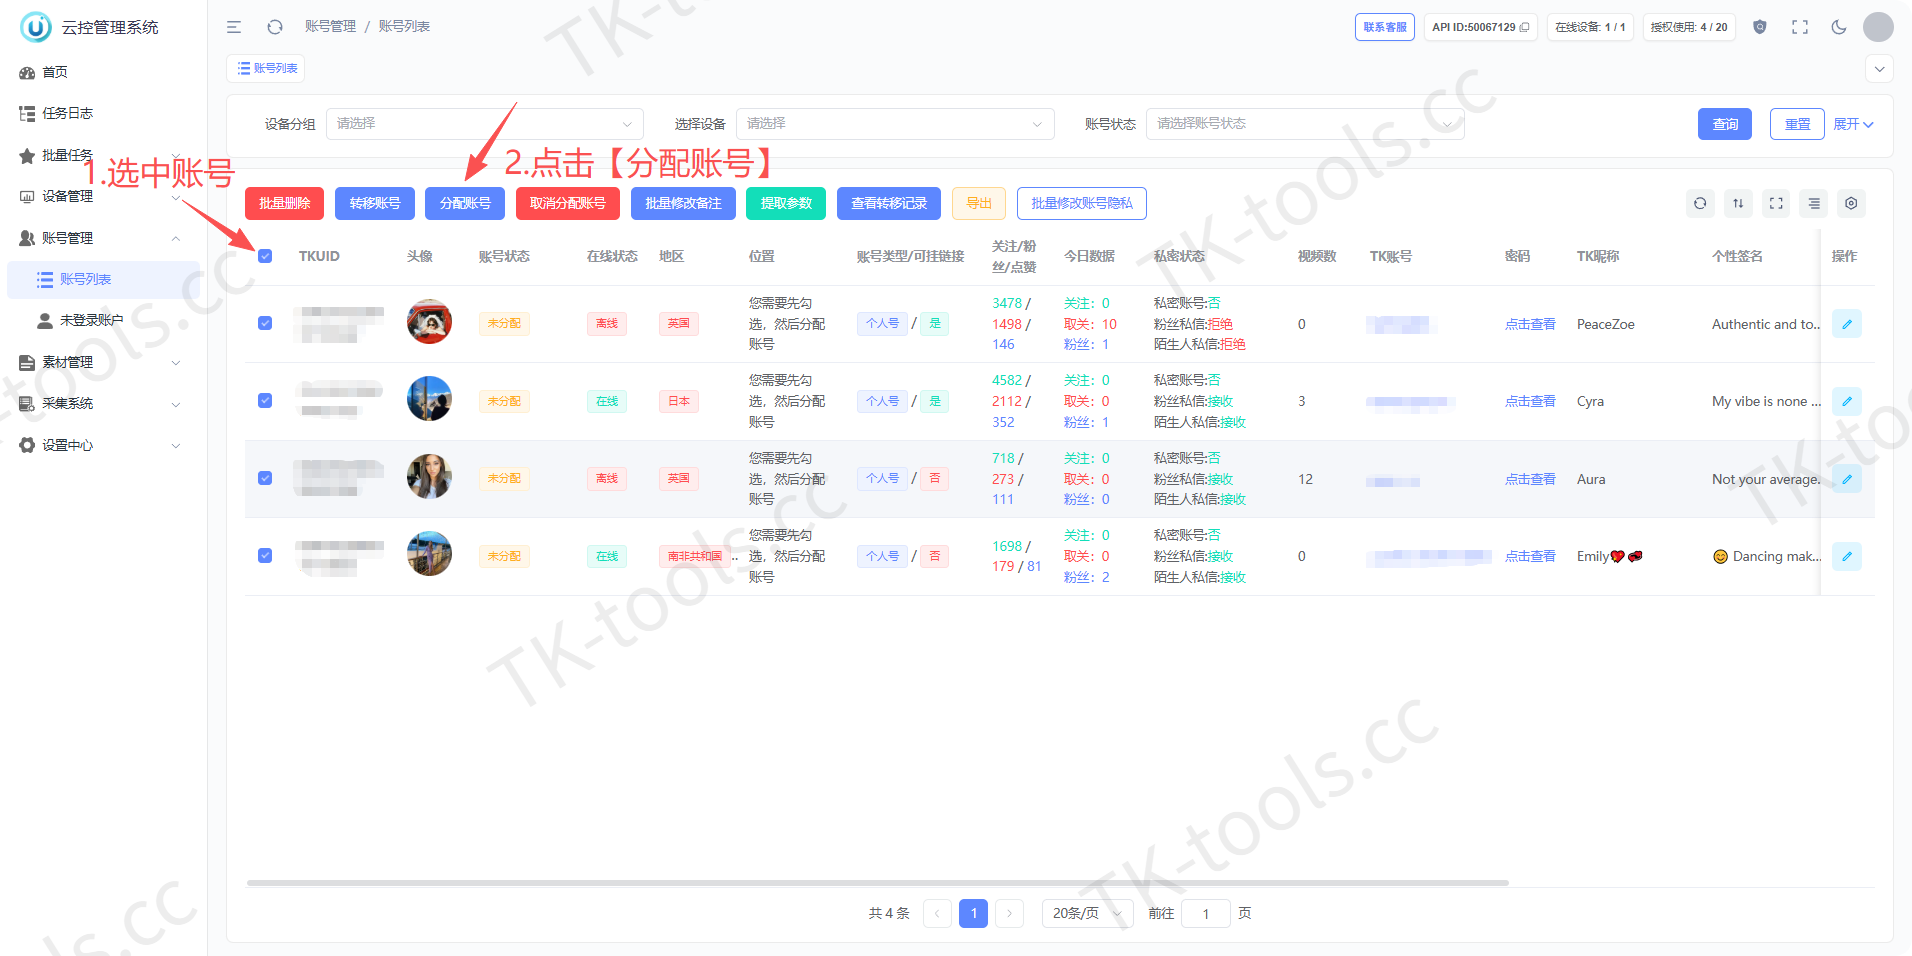Click the 导出 button
This screenshot has height=956, width=1912.
[x=979, y=203]
